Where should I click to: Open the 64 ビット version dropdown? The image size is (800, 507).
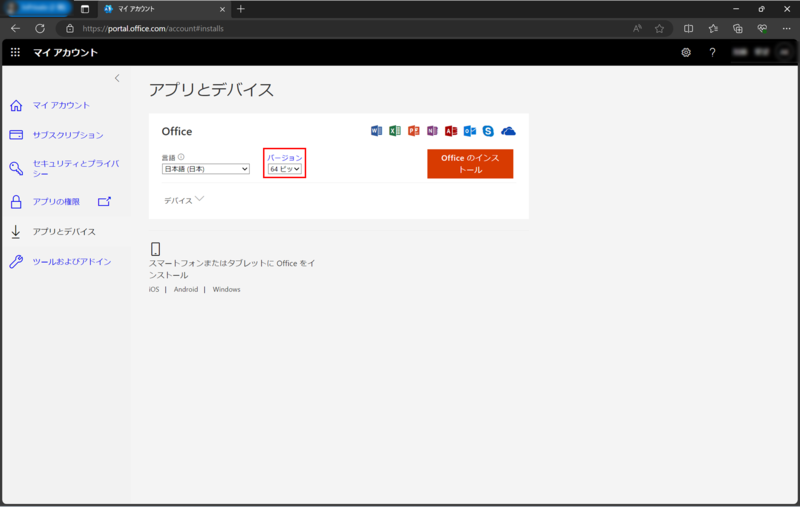pos(285,169)
